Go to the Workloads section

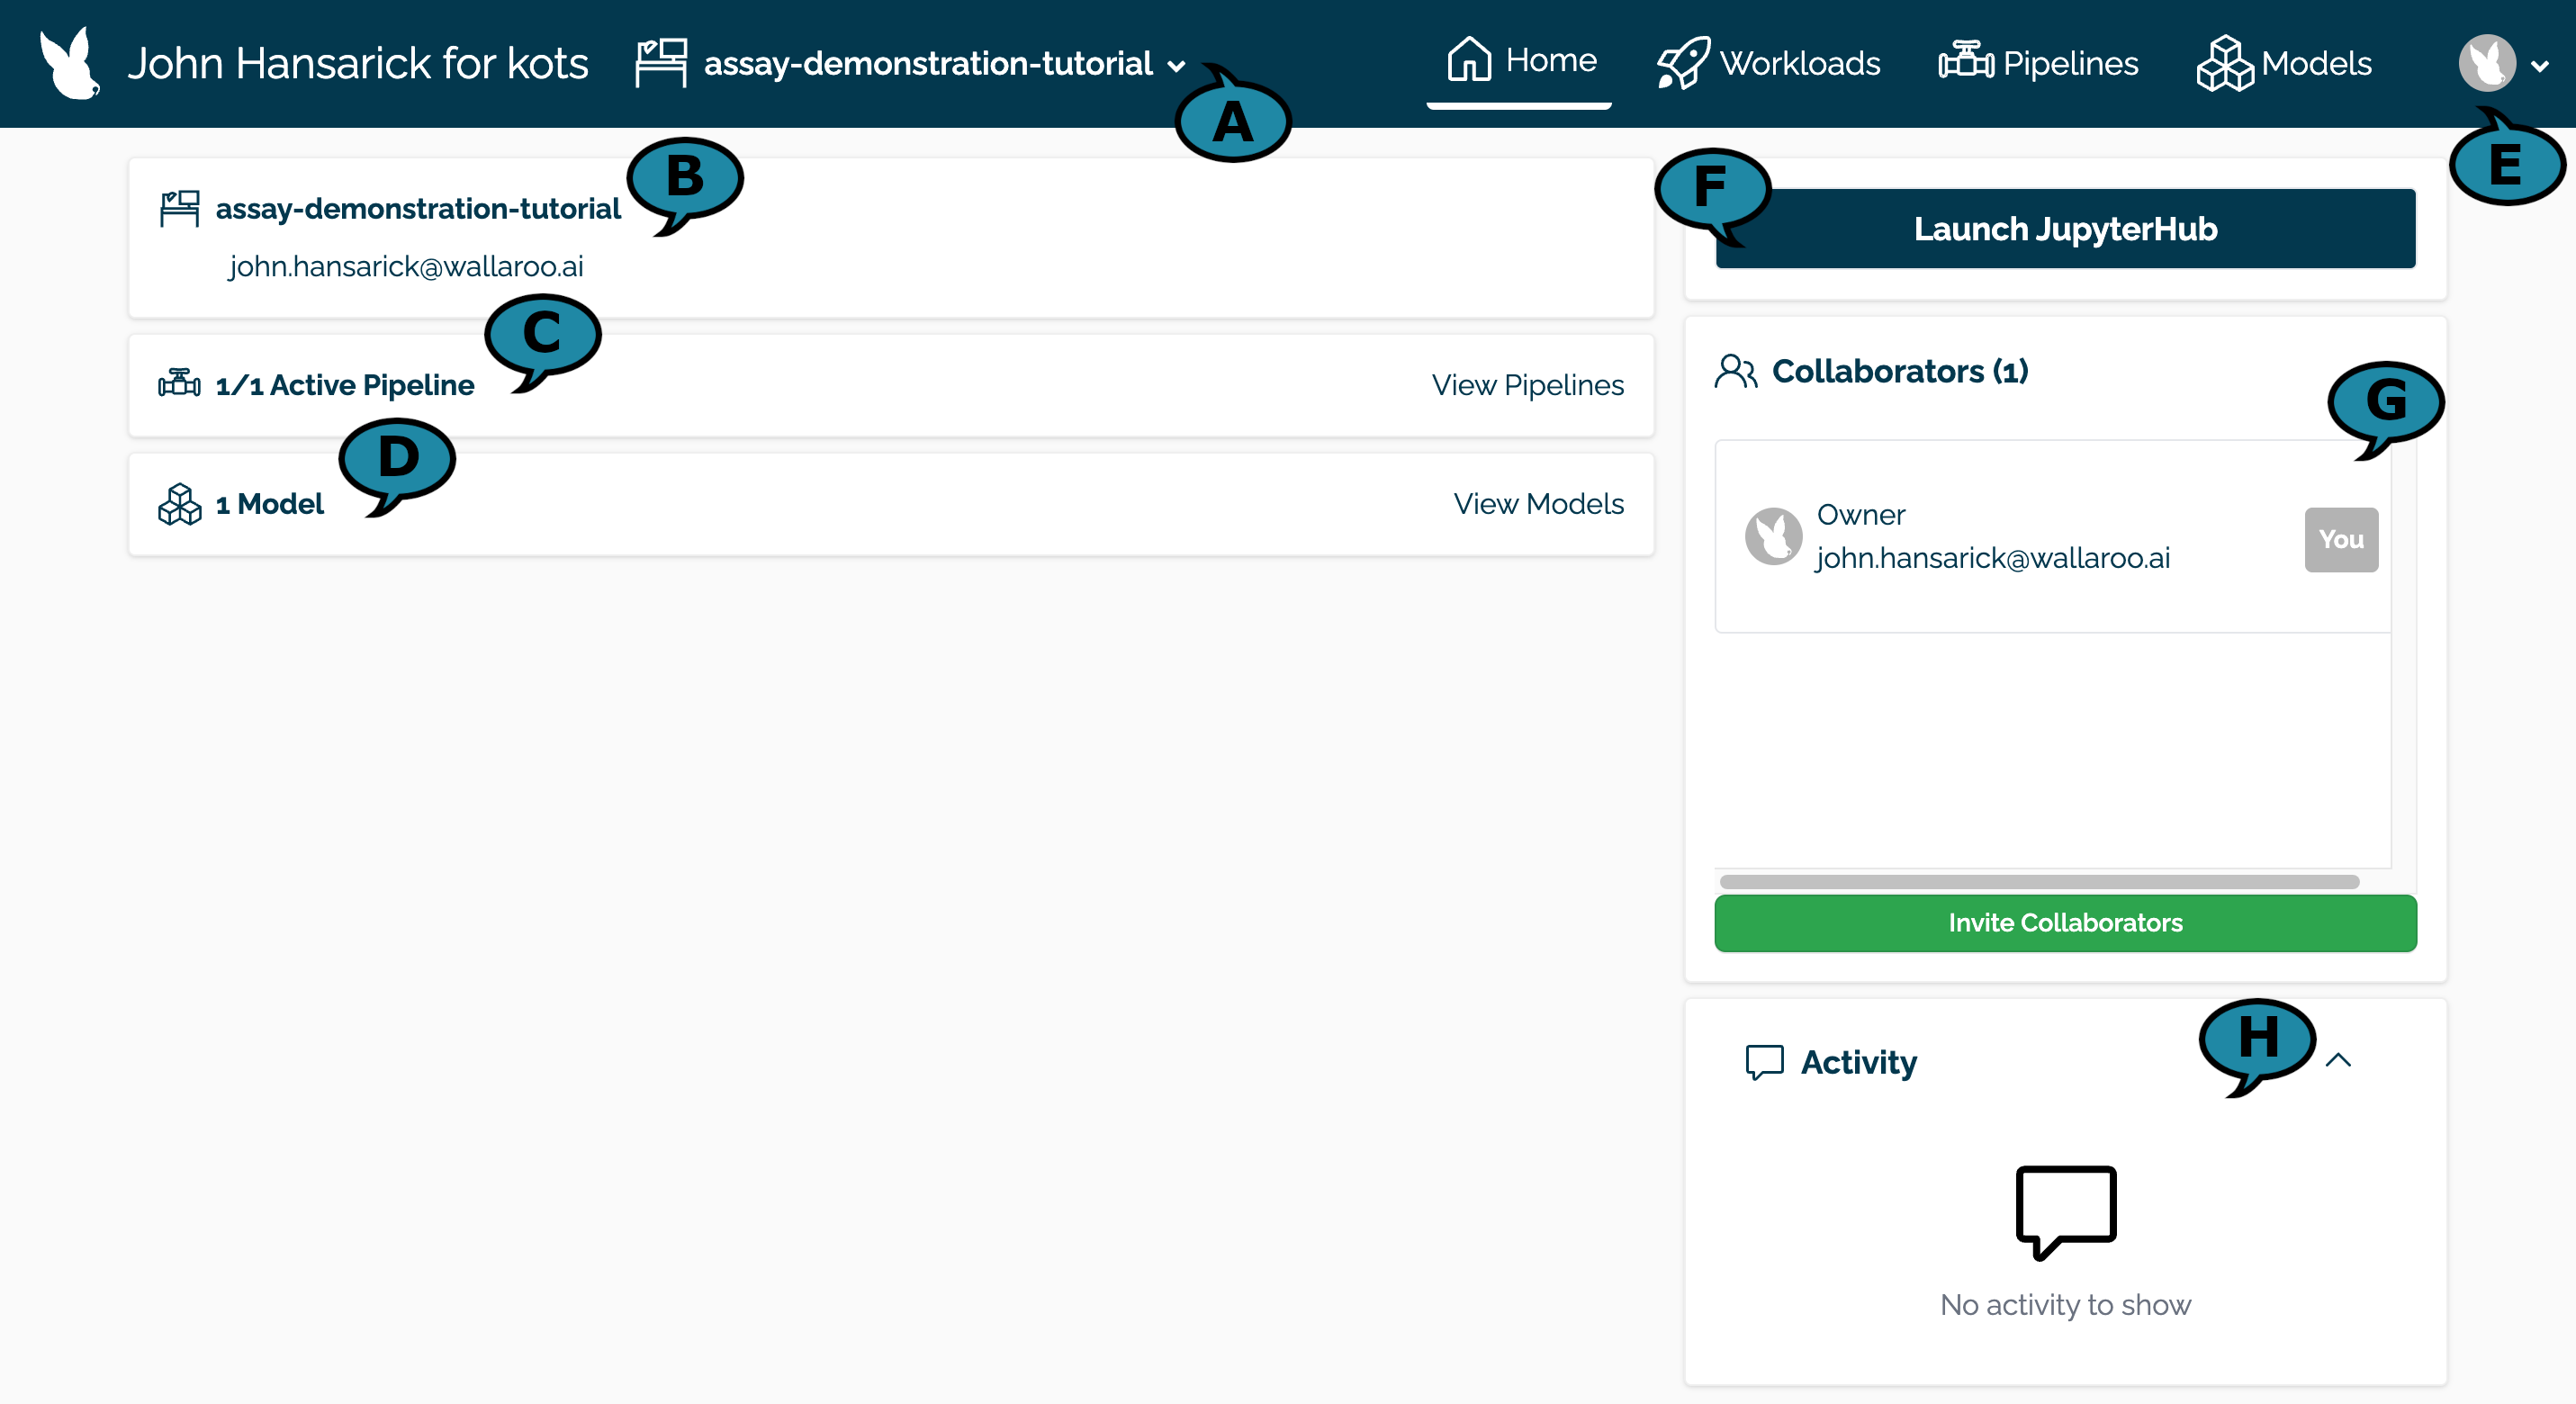1770,62
